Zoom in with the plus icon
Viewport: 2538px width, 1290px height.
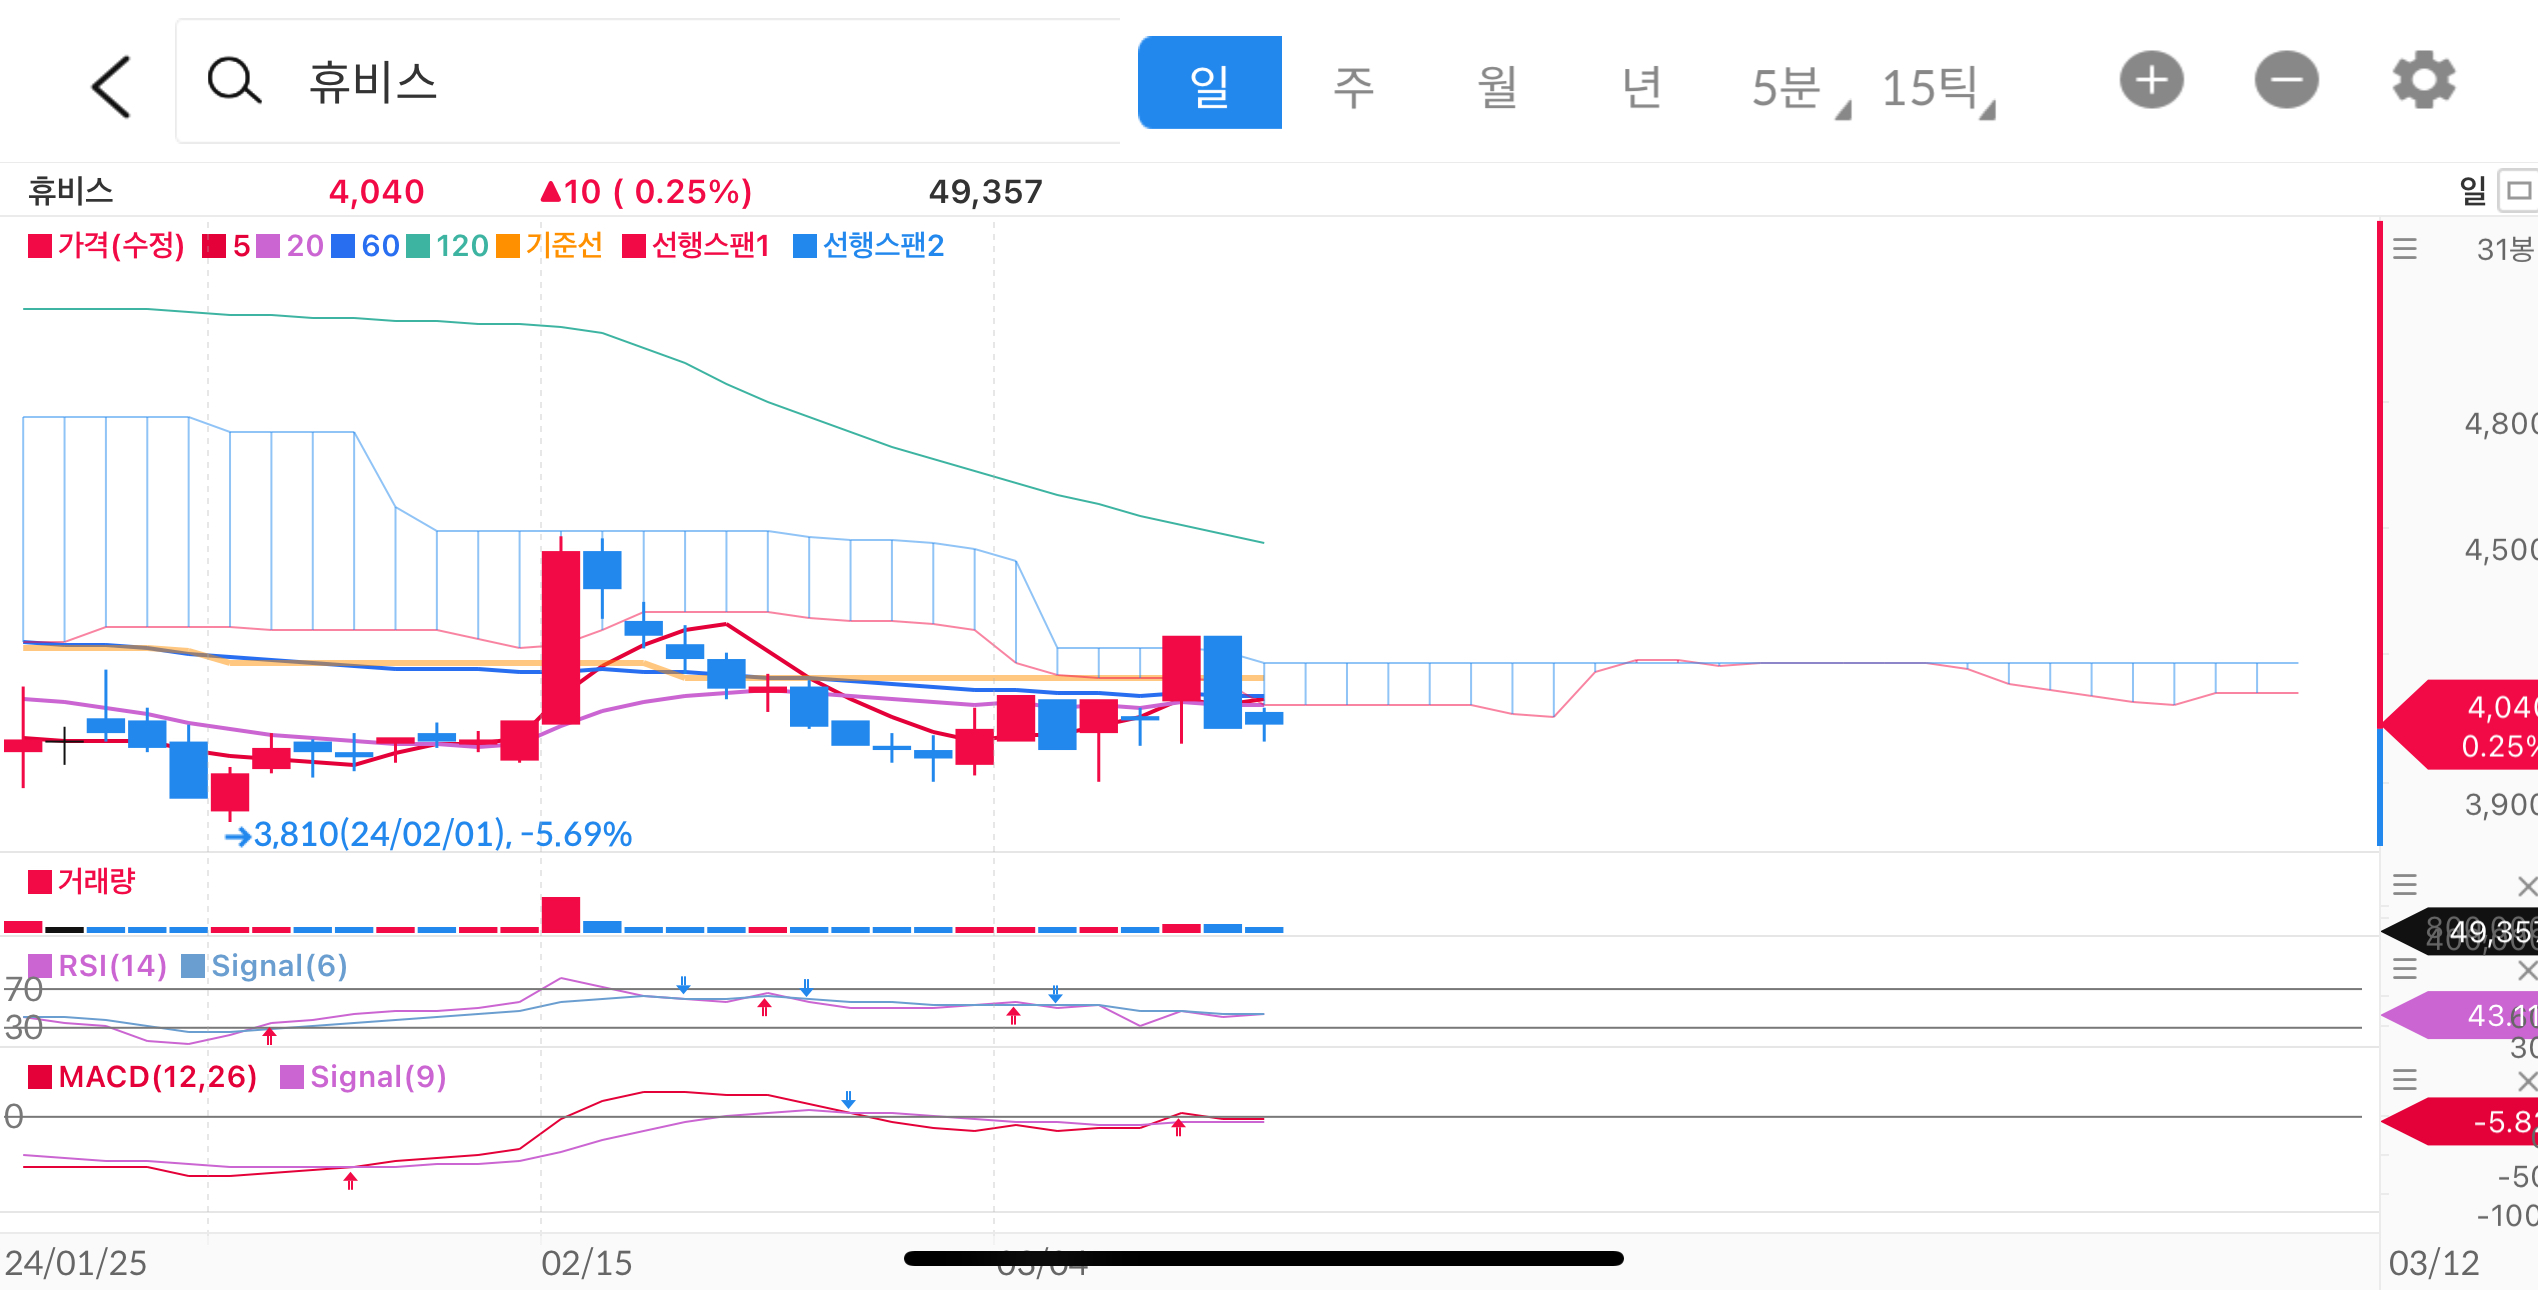[2151, 81]
